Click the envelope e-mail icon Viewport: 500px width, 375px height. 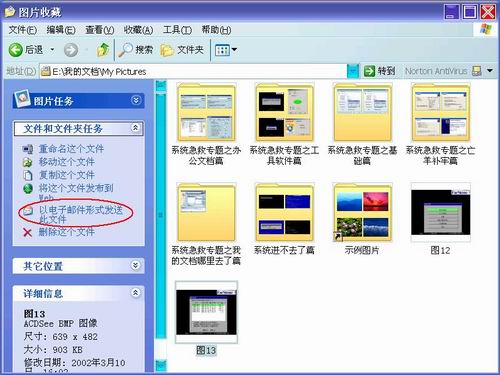coord(28,210)
